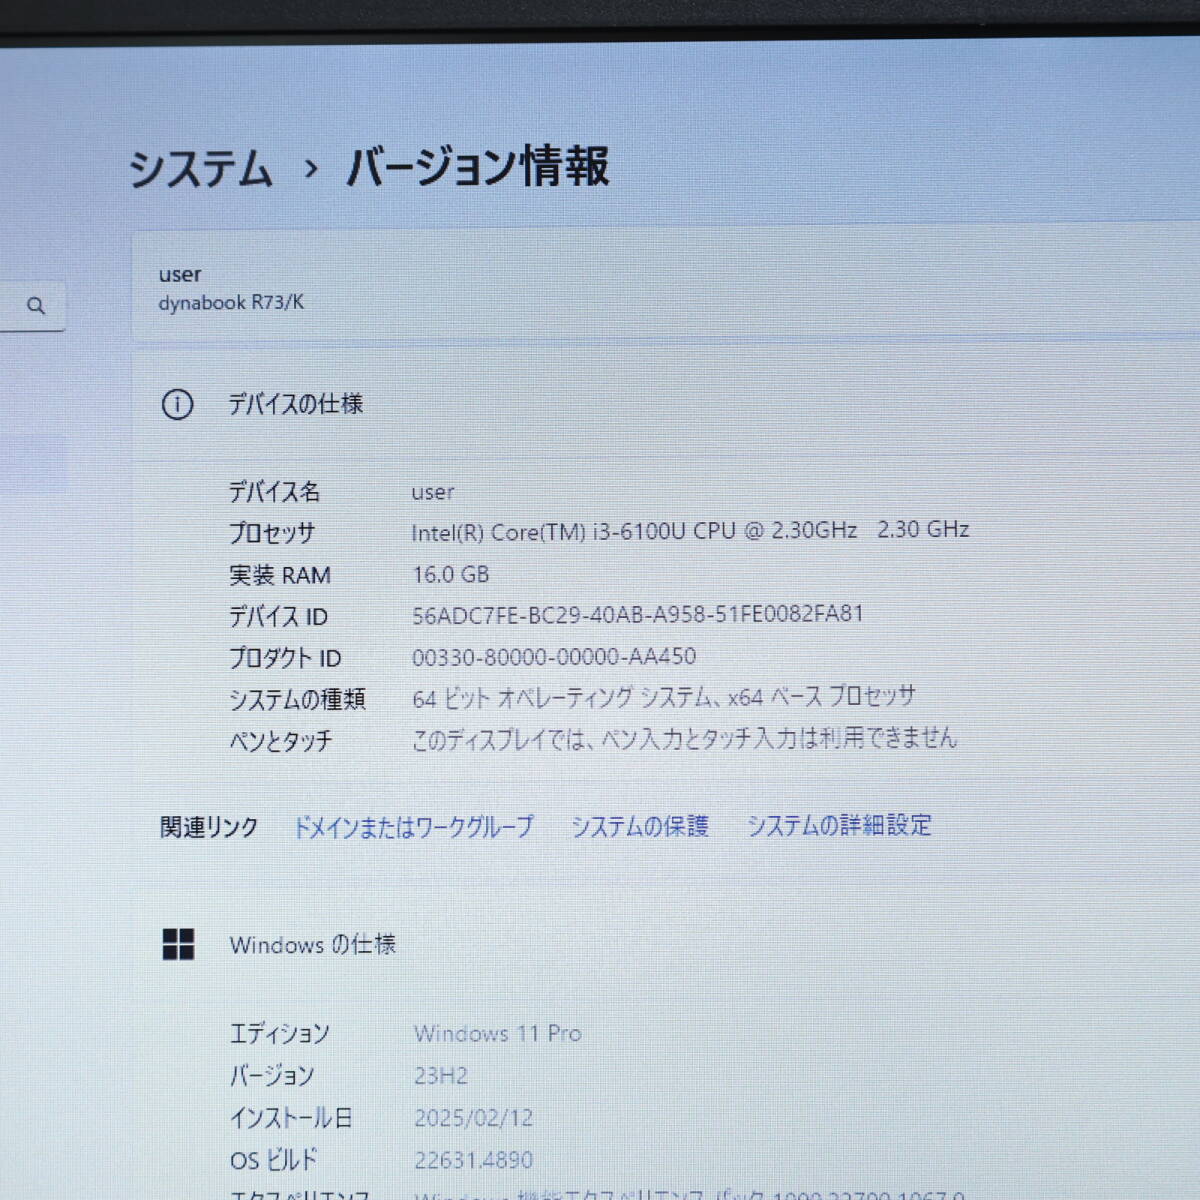Select the device ID 56ADC7FE value
The height and width of the screenshot is (1200, 1200).
tap(638, 614)
